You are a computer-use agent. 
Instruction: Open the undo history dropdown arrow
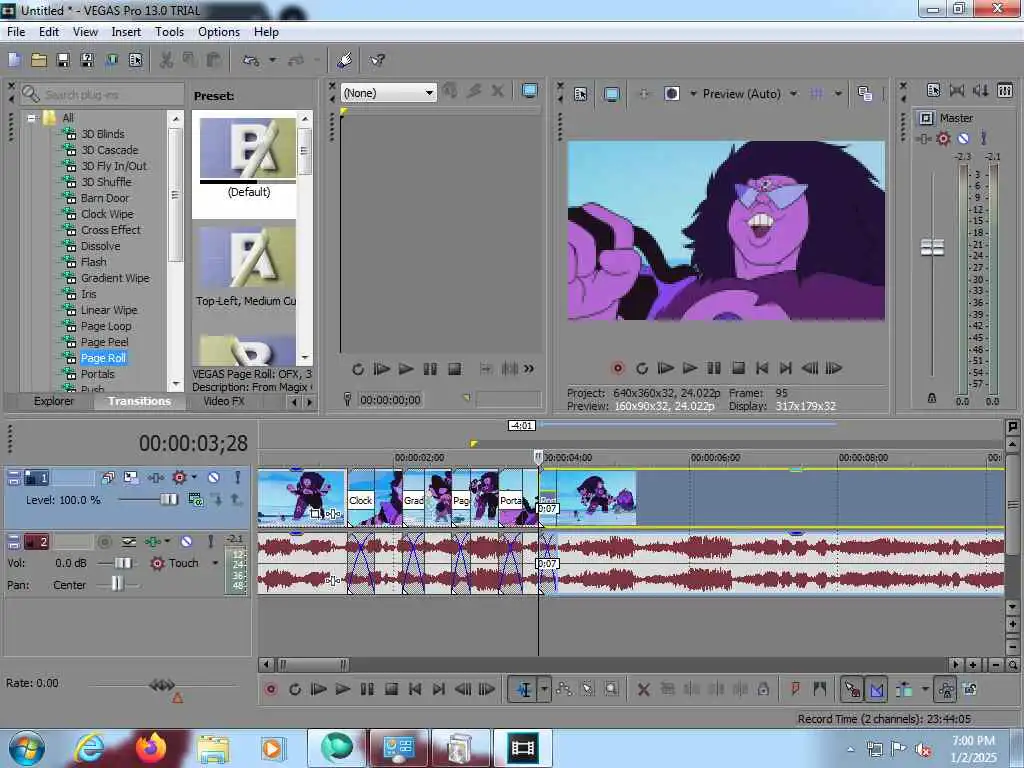(x=272, y=60)
